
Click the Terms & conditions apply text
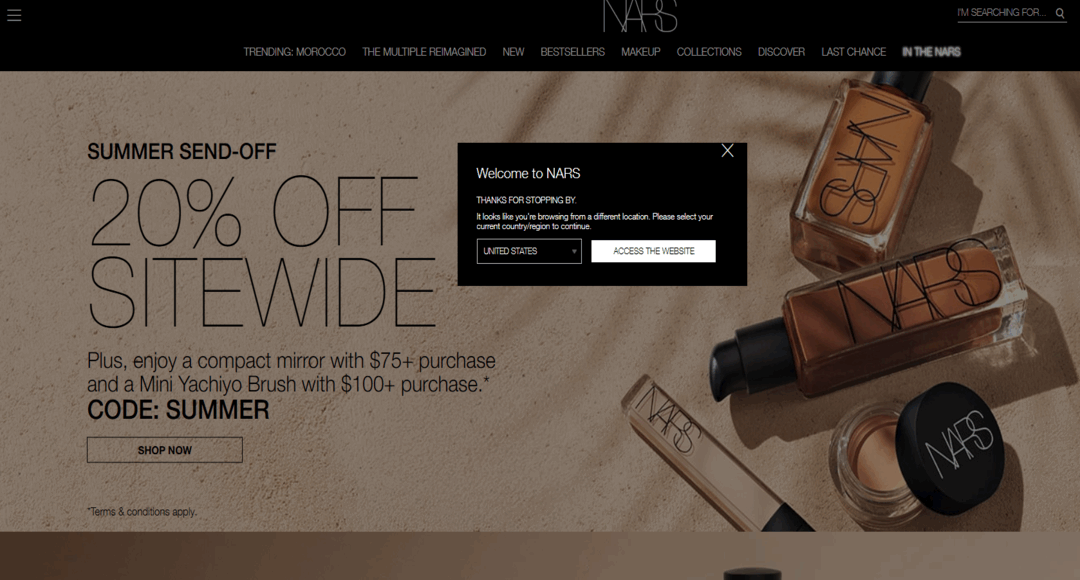click(x=142, y=512)
